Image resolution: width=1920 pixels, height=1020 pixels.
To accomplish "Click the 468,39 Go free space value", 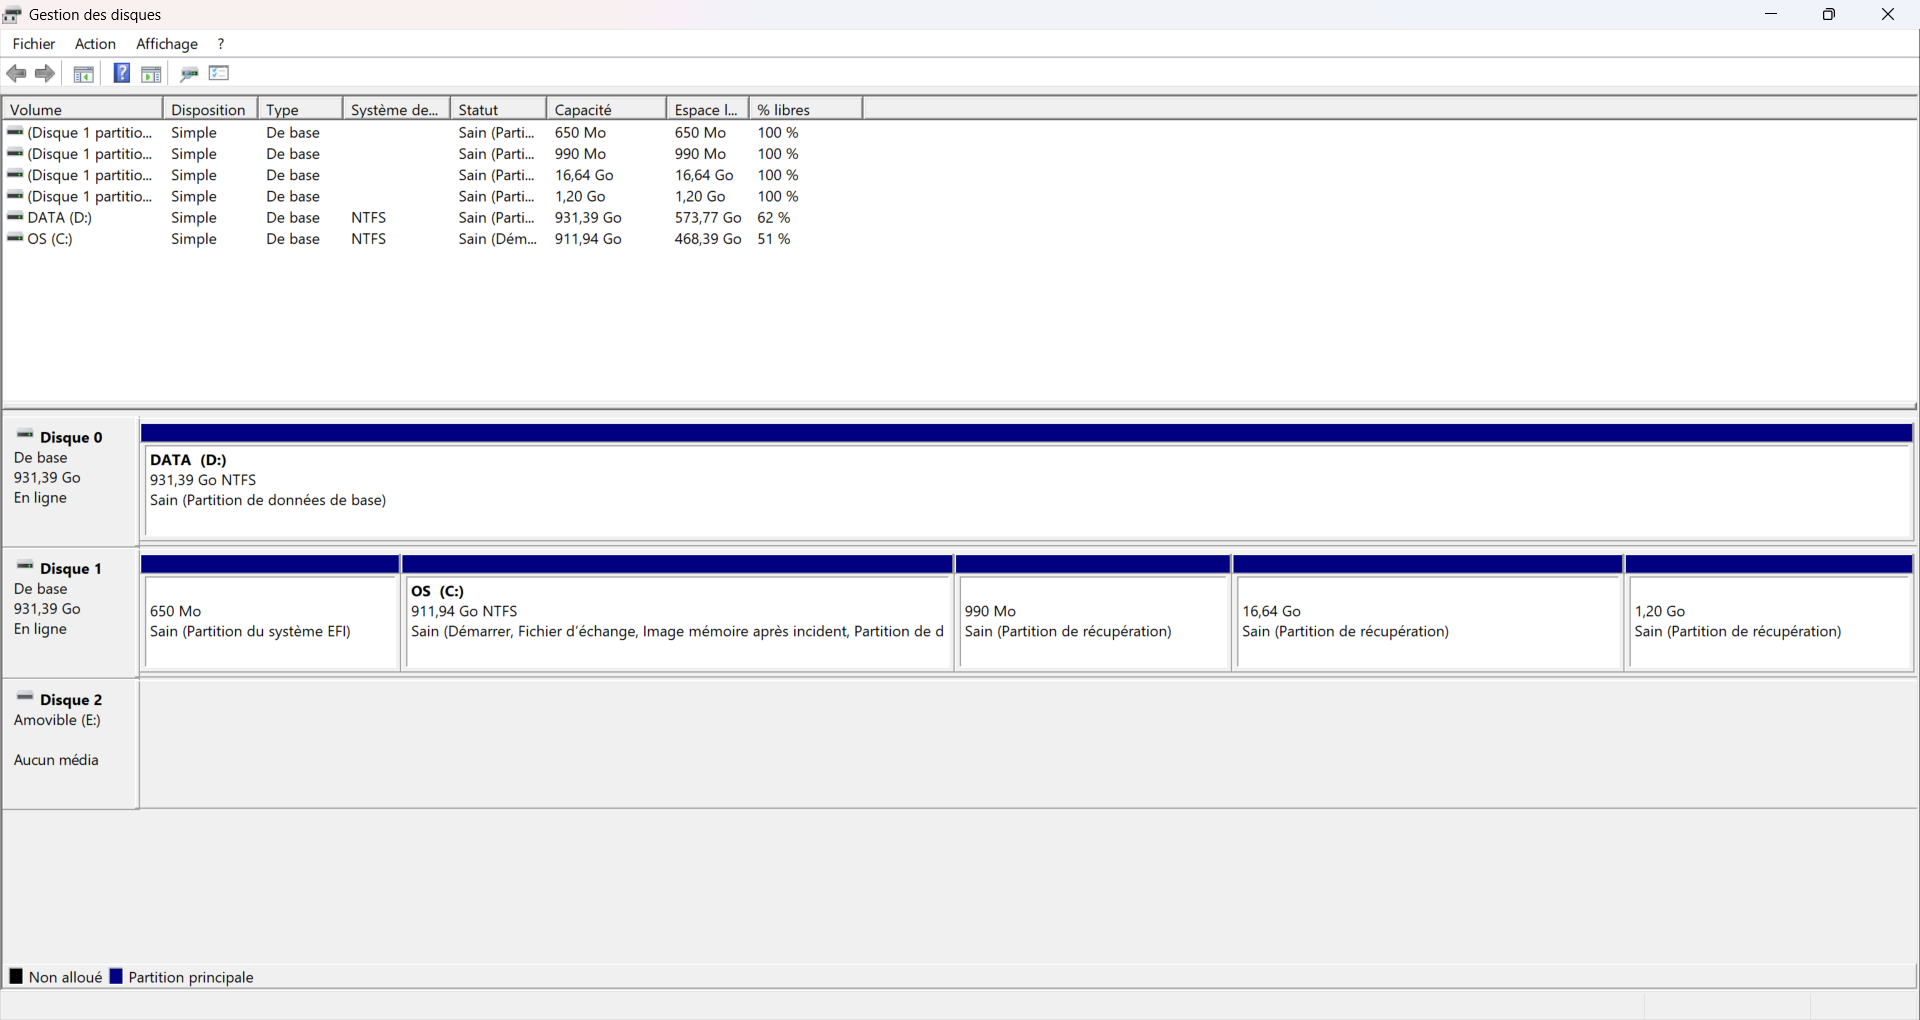I will coord(708,239).
